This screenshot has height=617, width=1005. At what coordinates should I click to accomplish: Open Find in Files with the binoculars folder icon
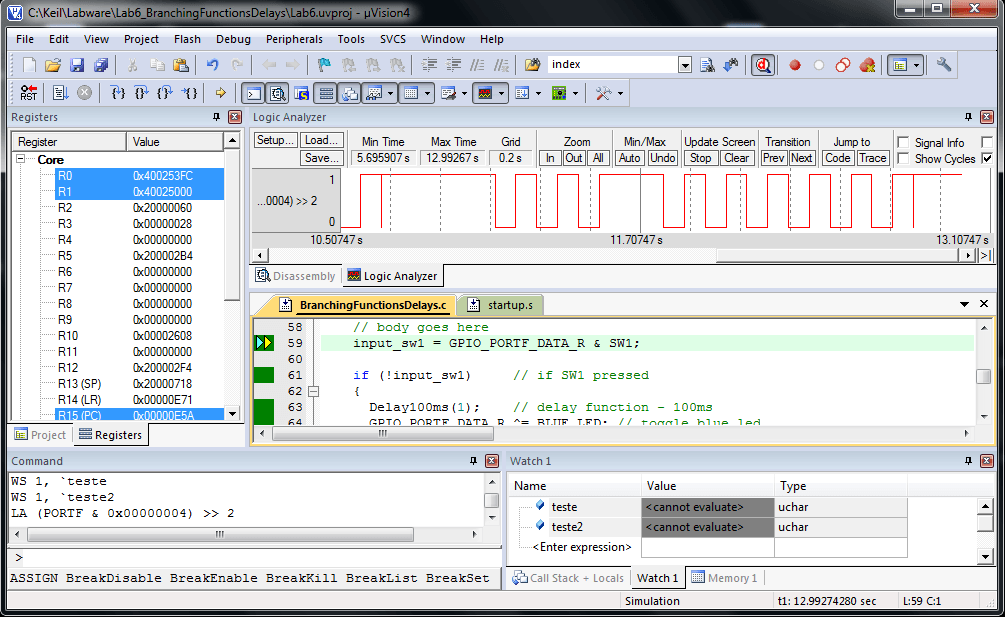click(x=533, y=65)
